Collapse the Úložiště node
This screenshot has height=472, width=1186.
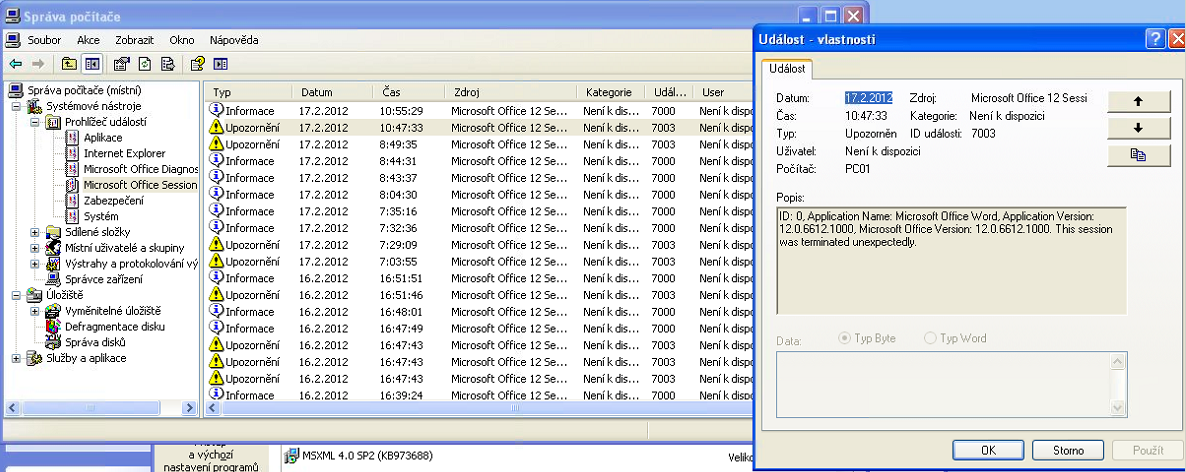click(15, 295)
